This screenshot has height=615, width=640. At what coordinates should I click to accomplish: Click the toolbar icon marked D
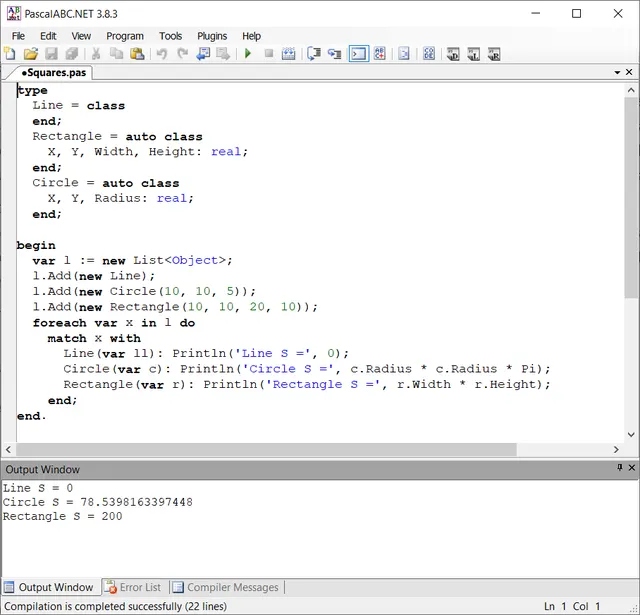(453, 54)
